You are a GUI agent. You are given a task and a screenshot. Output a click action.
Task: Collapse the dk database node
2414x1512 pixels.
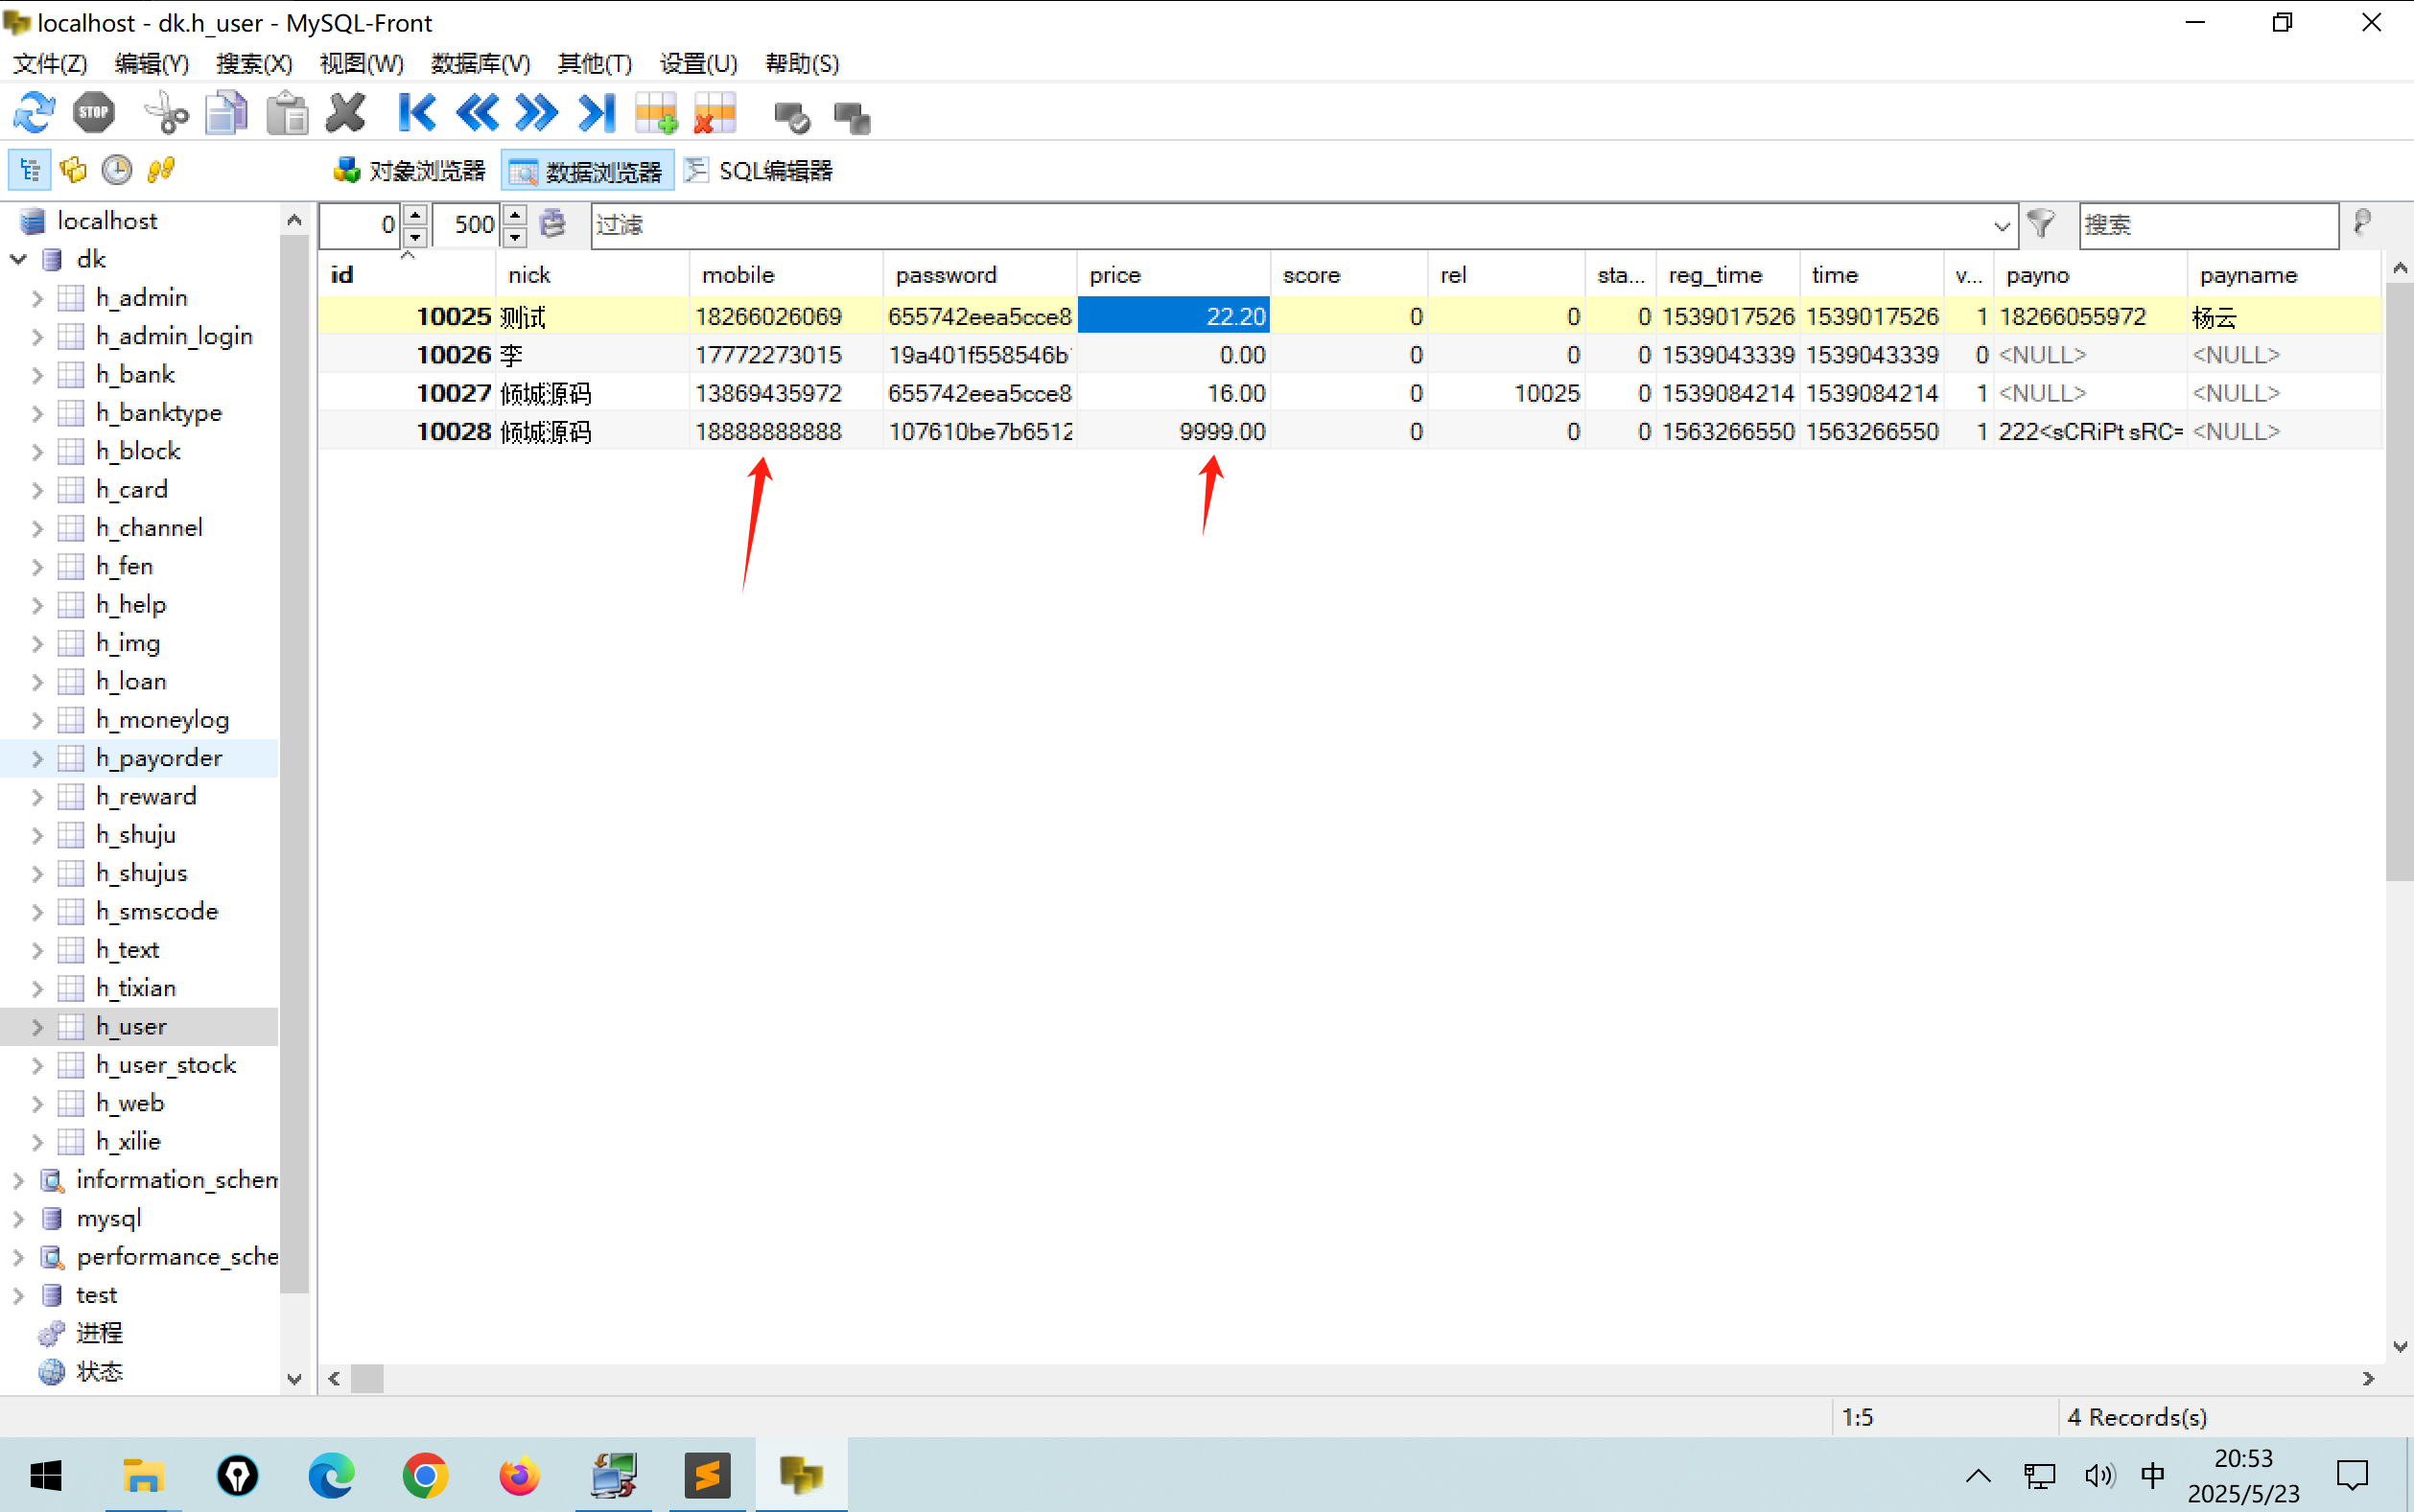pos(18,260)
